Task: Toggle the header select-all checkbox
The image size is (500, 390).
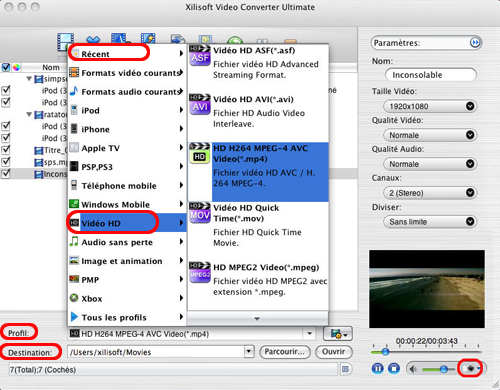Action: [x=6, y=67]
